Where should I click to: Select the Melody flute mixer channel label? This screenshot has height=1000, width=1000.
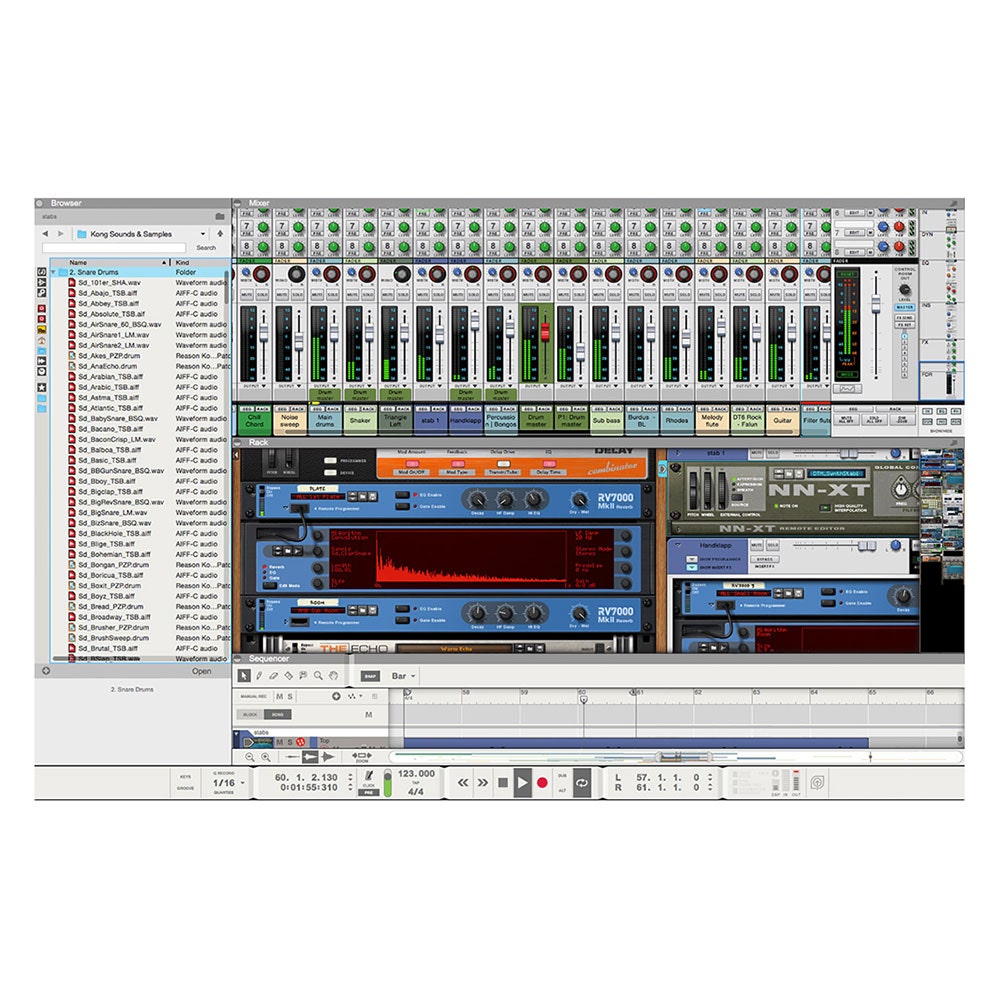pyautogui.click(x=712, y=420)
